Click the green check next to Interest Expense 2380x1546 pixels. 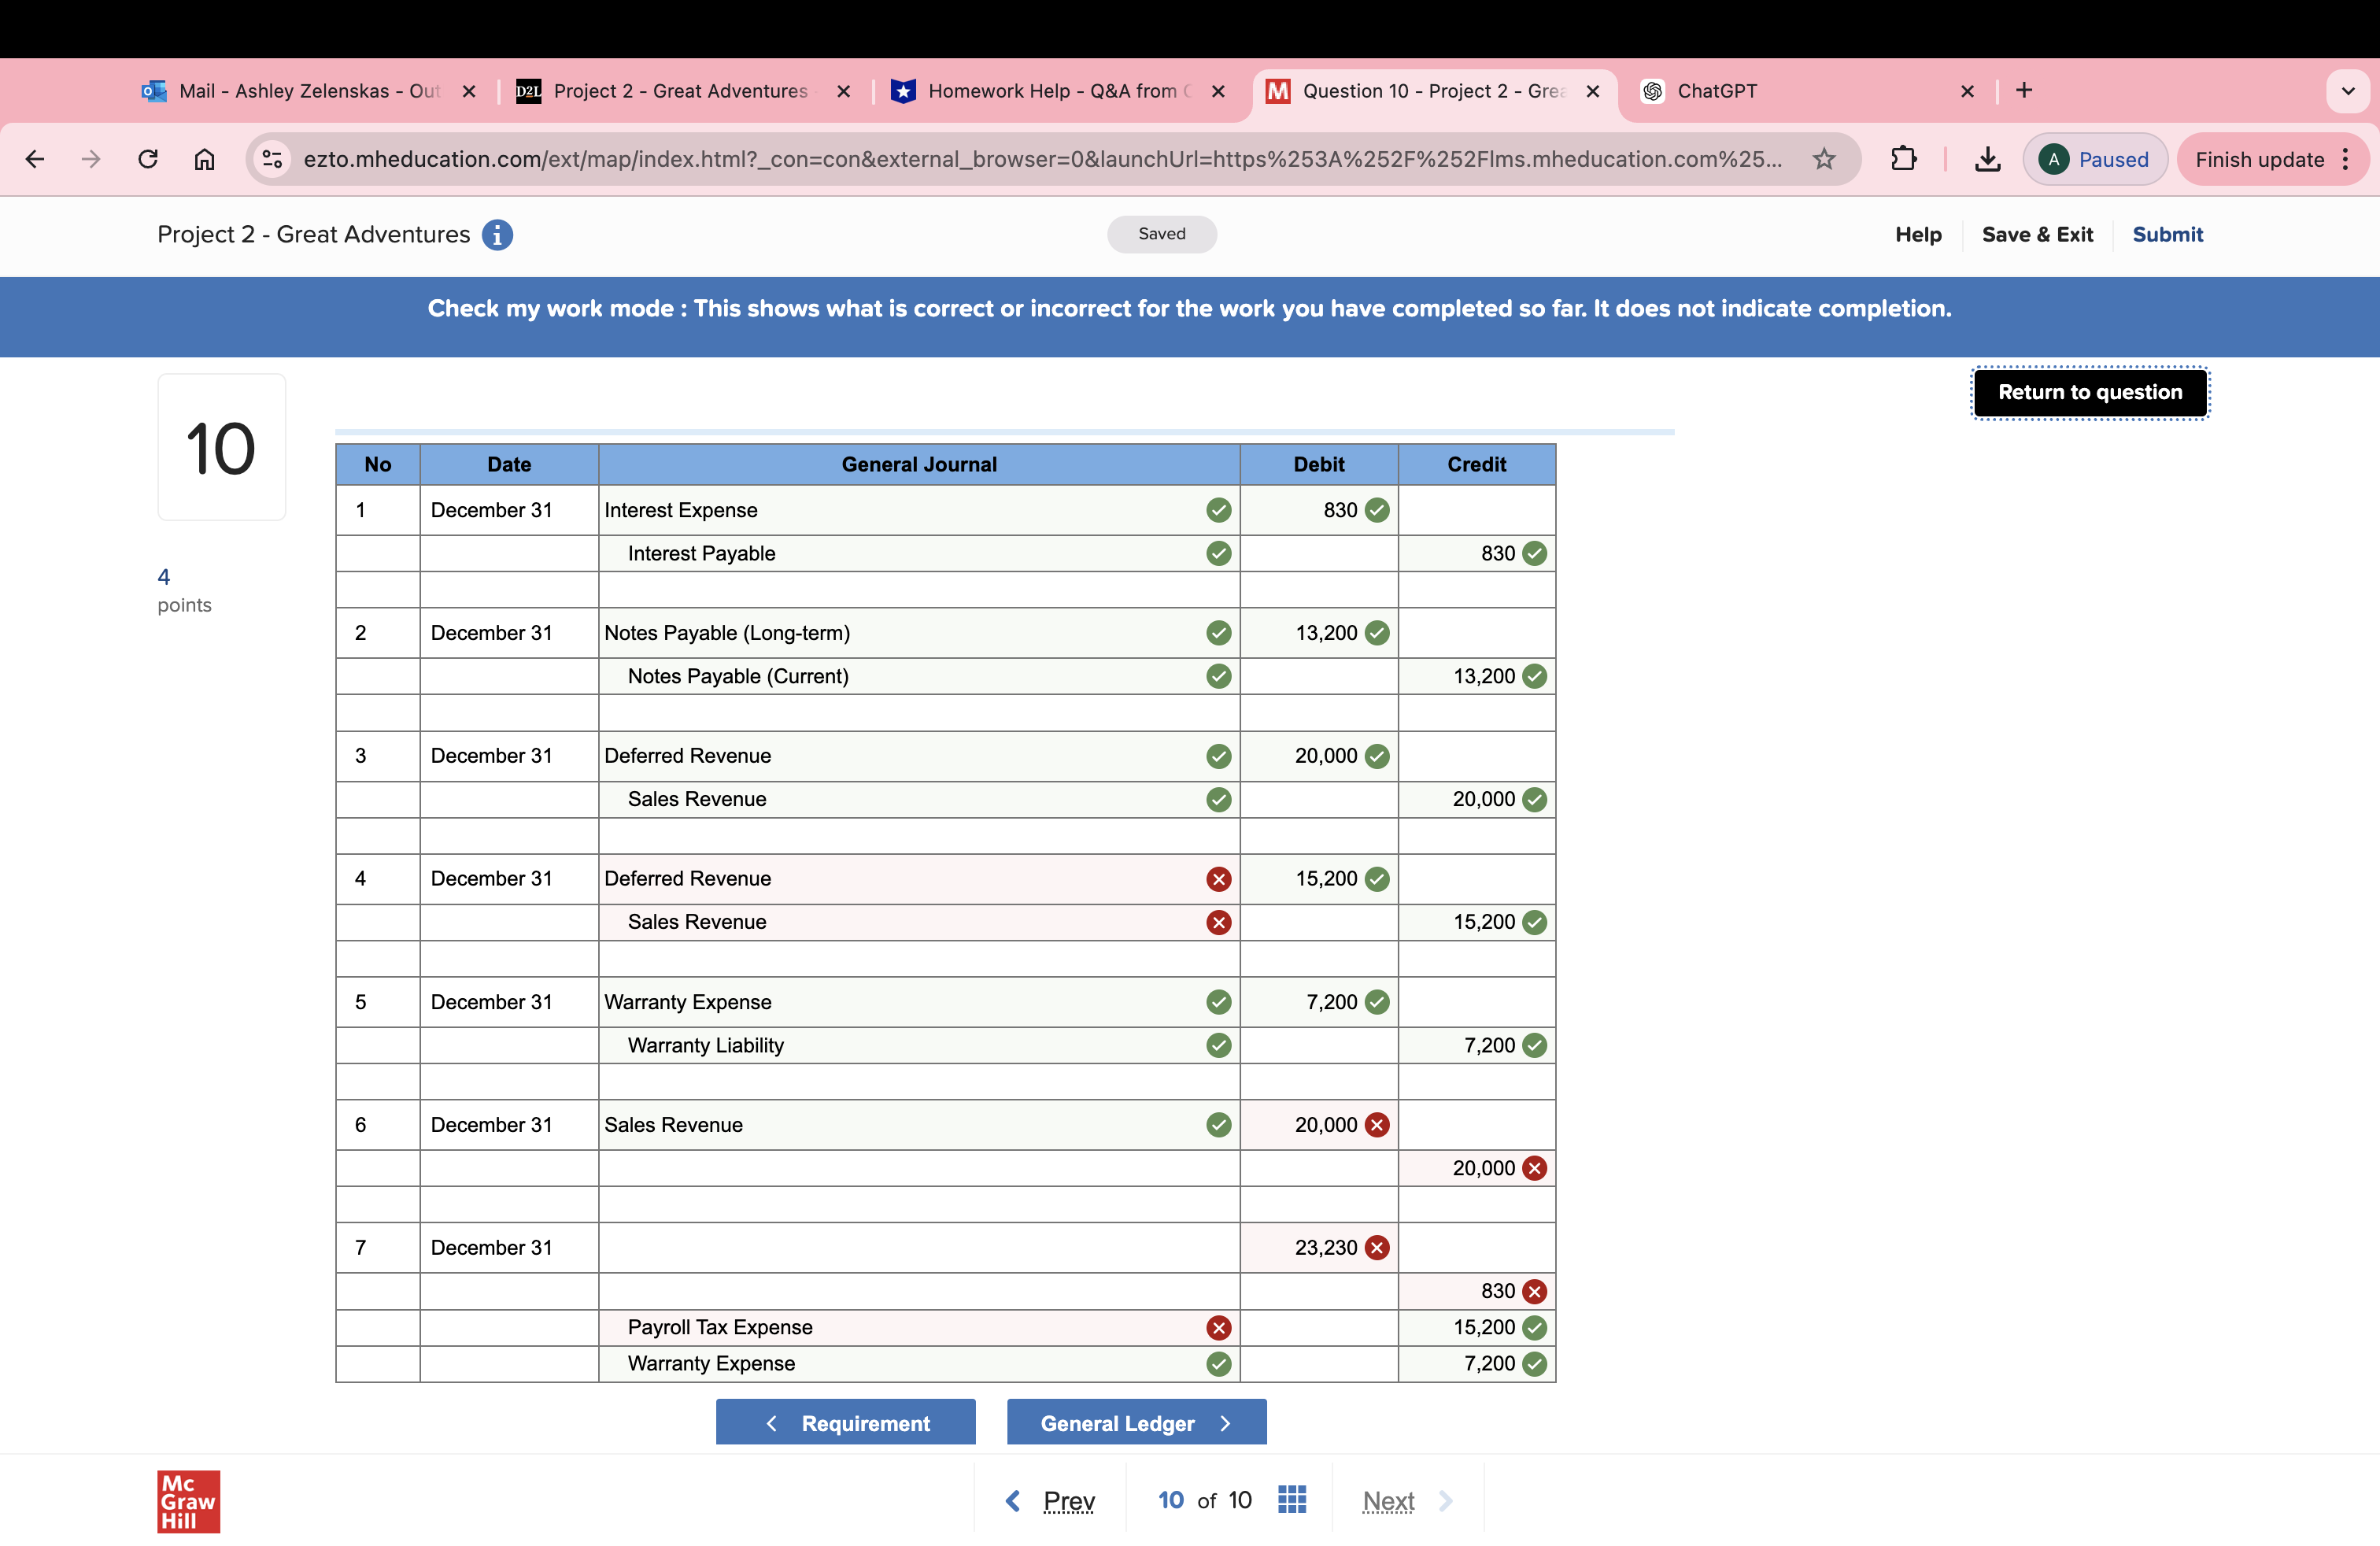click(x=1218, y=510)
